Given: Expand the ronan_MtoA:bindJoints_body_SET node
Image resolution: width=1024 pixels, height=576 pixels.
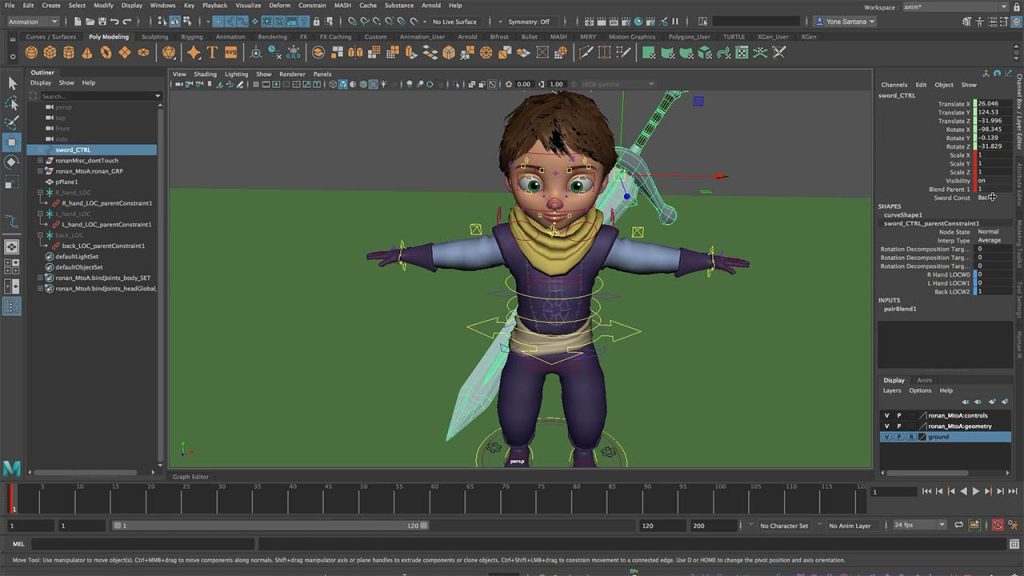Looking at the screenshot, I should (x=40, y=278).
